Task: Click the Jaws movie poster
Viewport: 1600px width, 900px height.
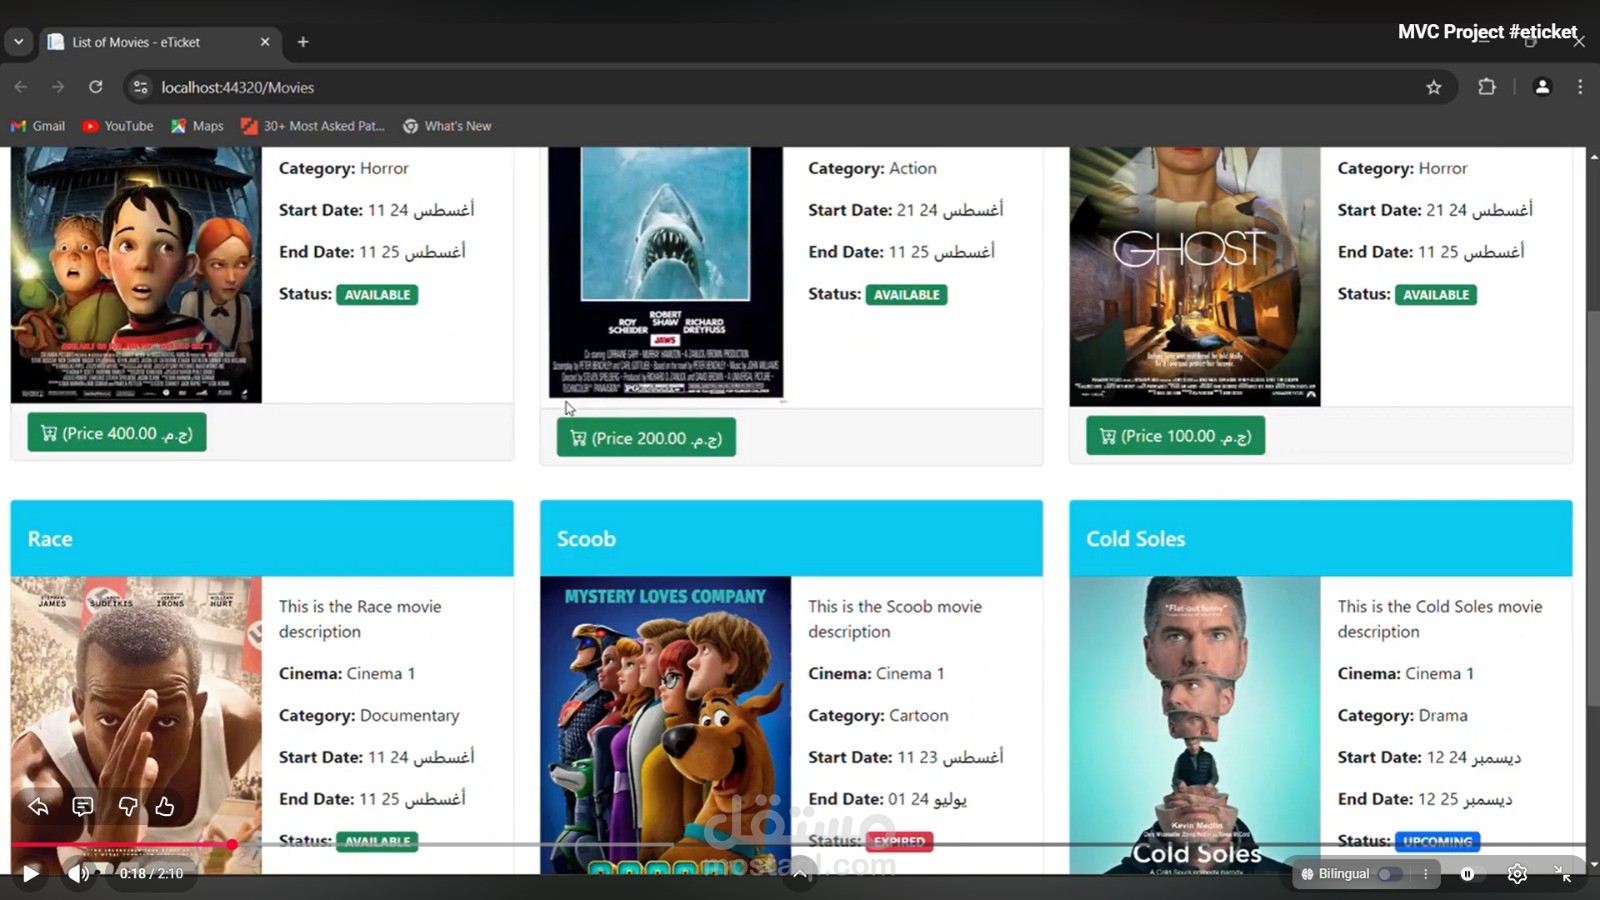Action: tap(666, 273)
